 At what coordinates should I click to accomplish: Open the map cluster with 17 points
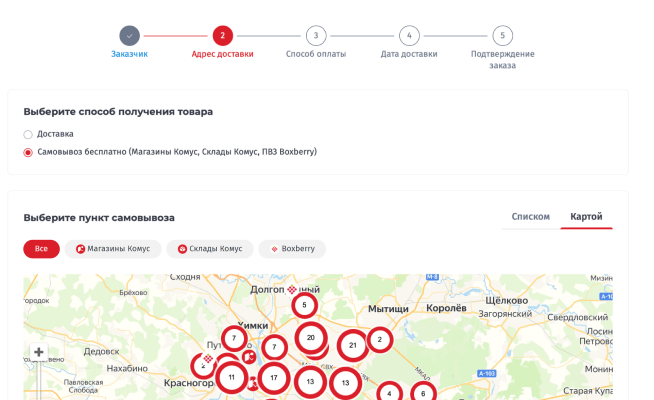pos(274,378)
